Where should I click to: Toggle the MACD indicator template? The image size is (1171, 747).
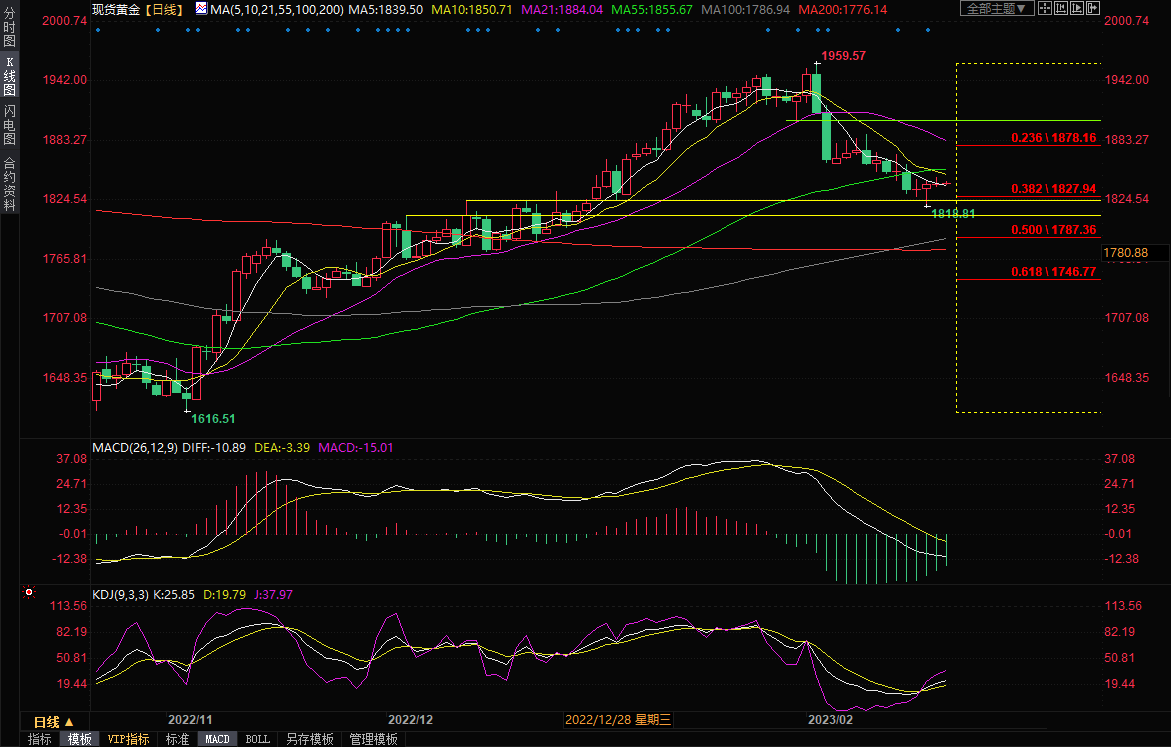(217, 739)
